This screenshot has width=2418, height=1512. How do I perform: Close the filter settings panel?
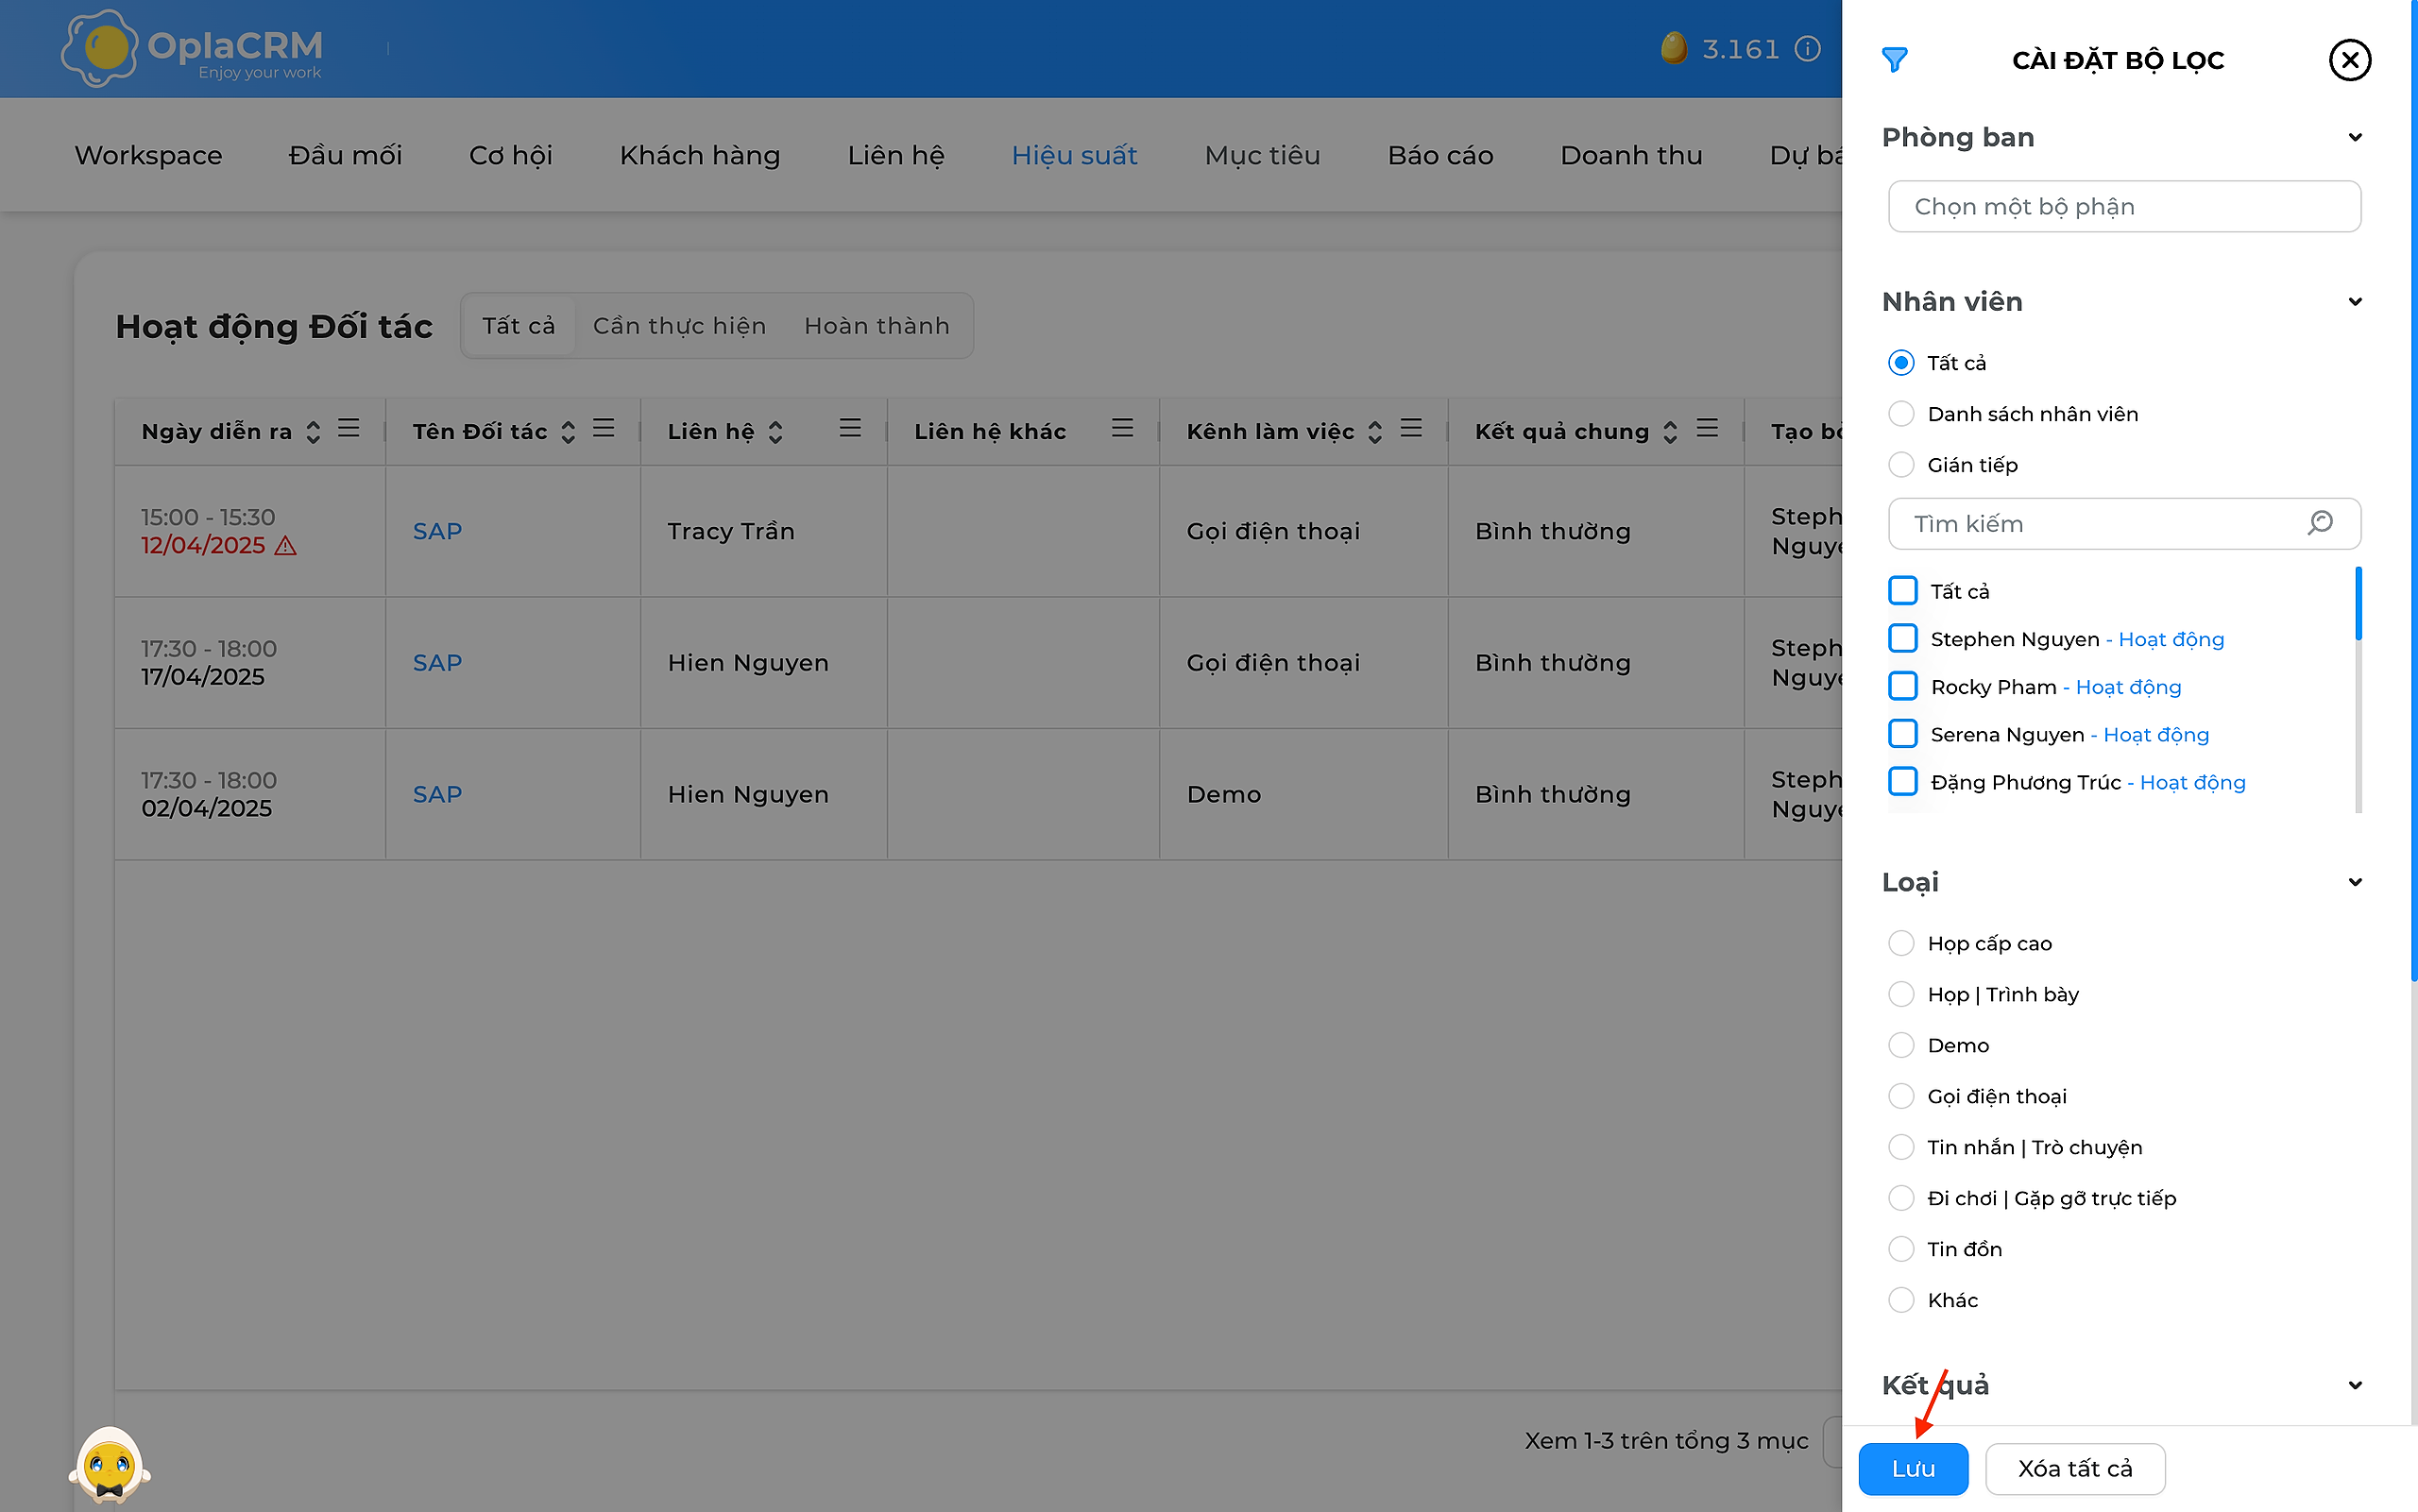(2349, 60)
